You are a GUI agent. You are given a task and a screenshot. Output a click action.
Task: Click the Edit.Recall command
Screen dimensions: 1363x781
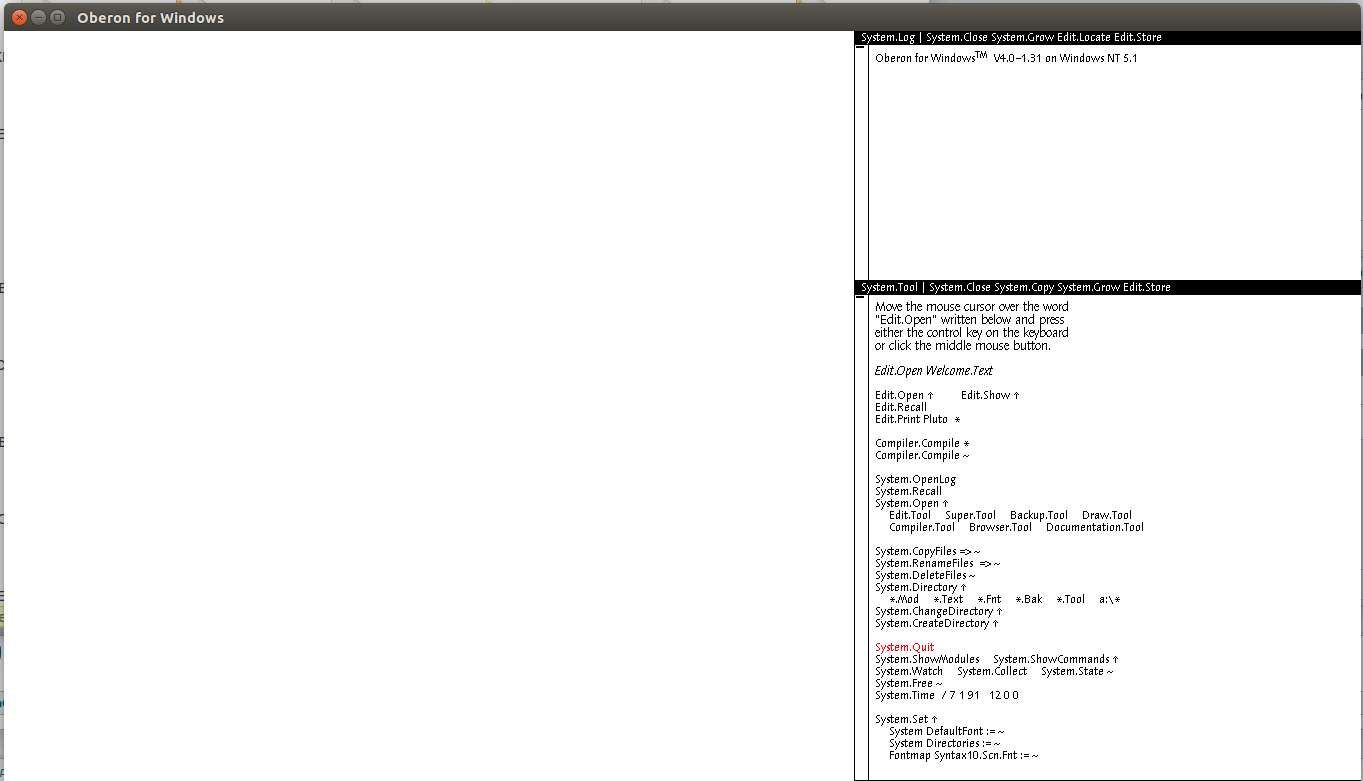tap(901, 408)
